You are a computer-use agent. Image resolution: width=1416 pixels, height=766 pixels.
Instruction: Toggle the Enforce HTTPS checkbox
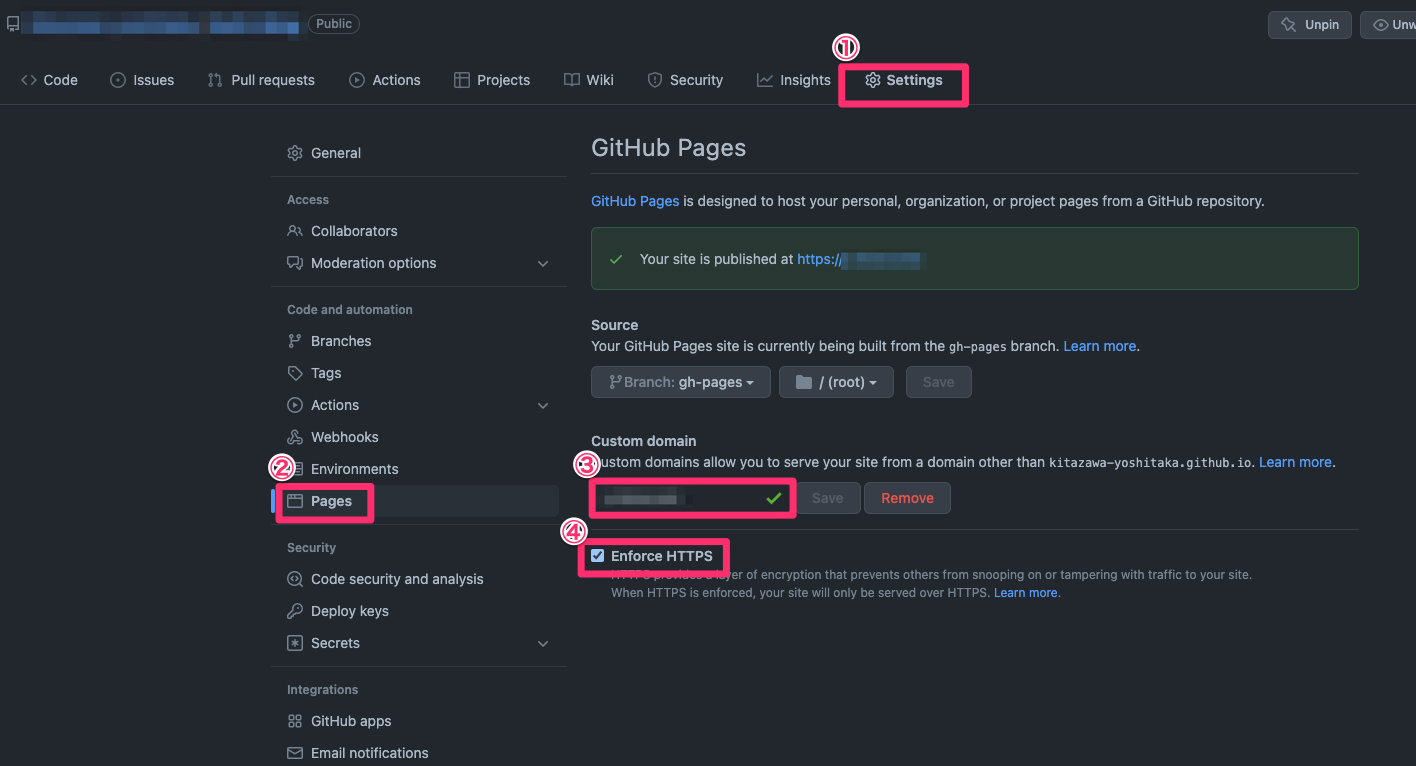tap(598, 556)
